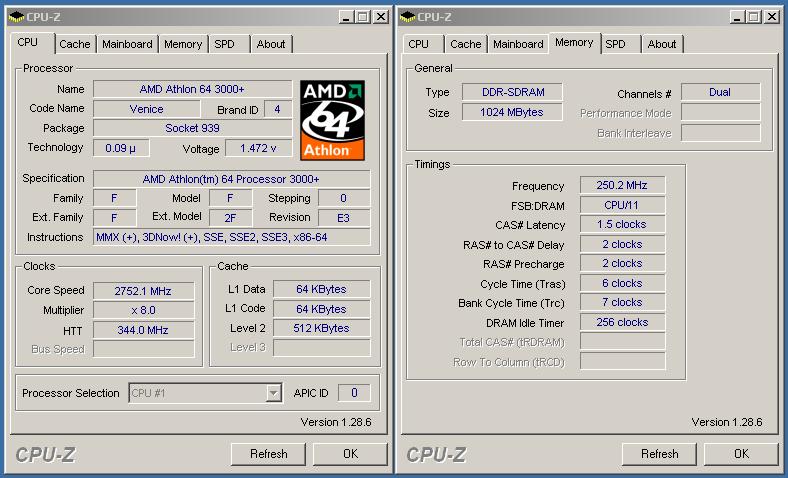
Task: Click the APIC ID value field
Action: pyautogui.click(x=354, y=393)
